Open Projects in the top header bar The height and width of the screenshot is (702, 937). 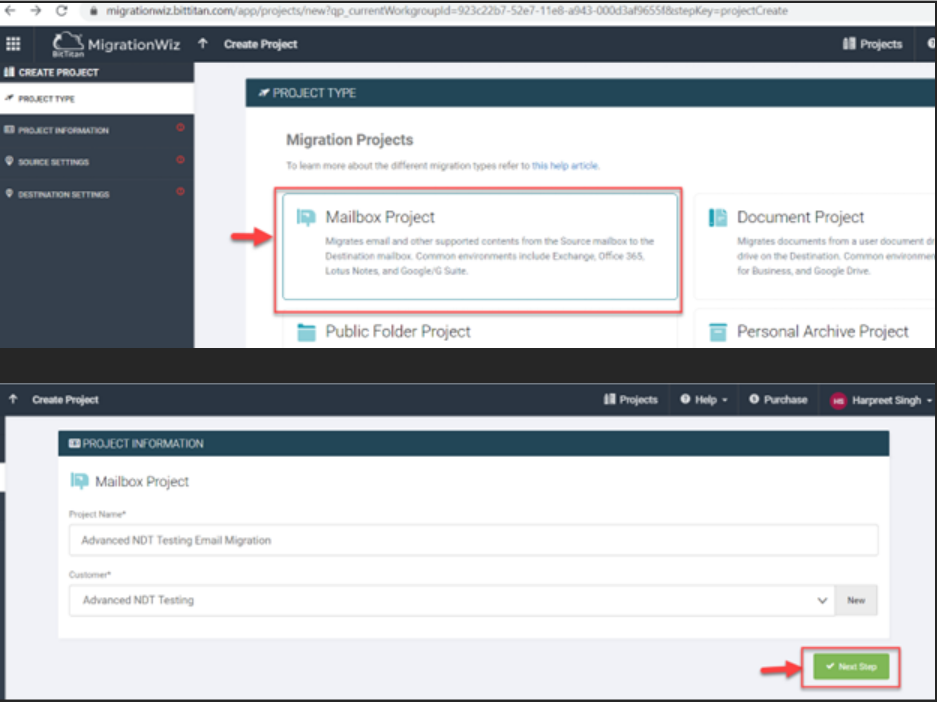click(872, 44)
